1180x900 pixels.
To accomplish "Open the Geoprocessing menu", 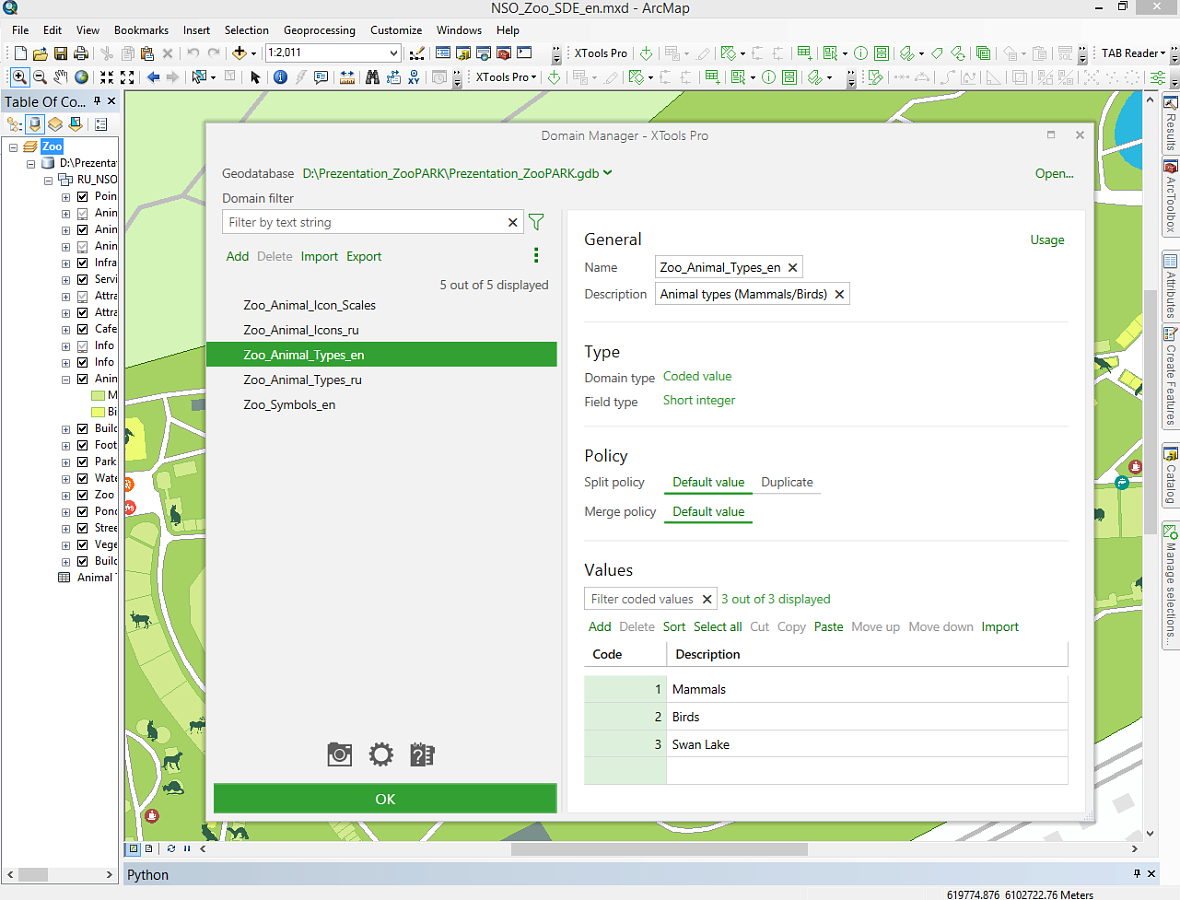I will (x=319, y=30).
